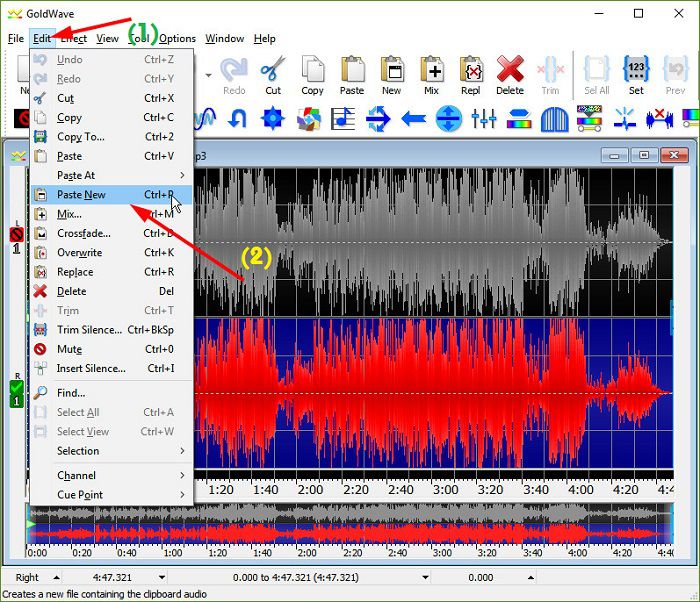The width and height of the screenshot is (700, 602).
Task: Click the red right channel waveform
Action: pyautogui.click(x=433, y=393)
